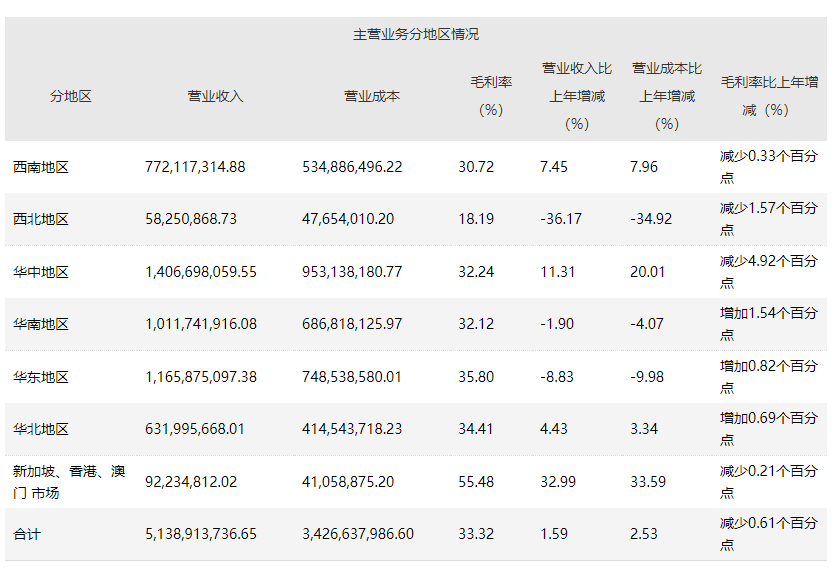Select the 西北地区 row label
Screen dimensions: 833x570
coord(41,219)
